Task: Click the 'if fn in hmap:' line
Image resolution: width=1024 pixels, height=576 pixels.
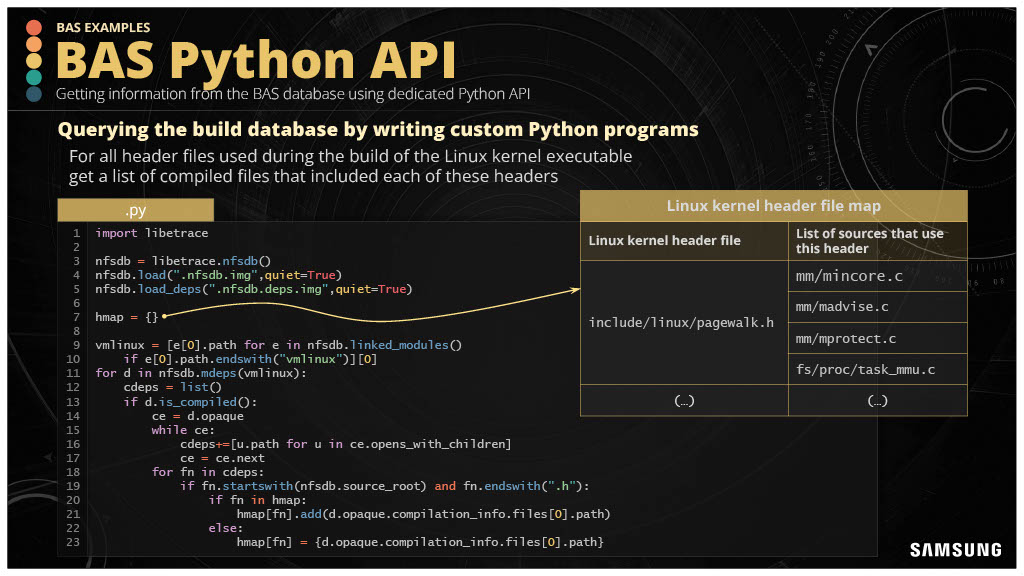Action: coord(257,500)
